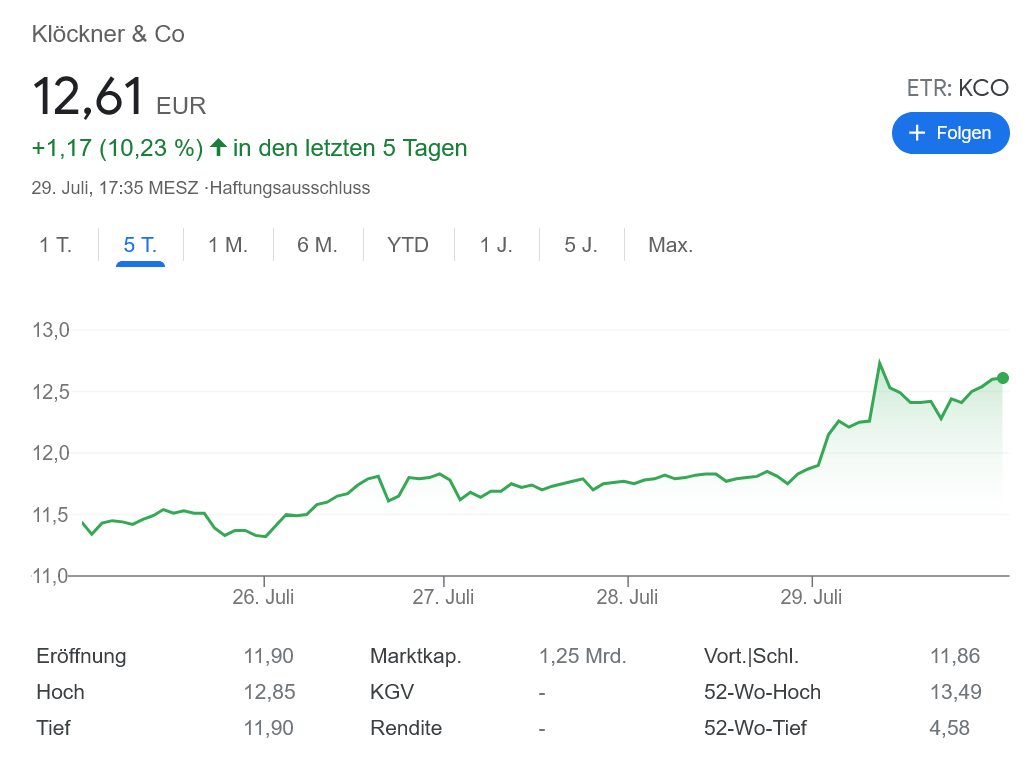Click the Folgen follow button
This screenshot has width=1023, height=761.
[x=950, y=133]
